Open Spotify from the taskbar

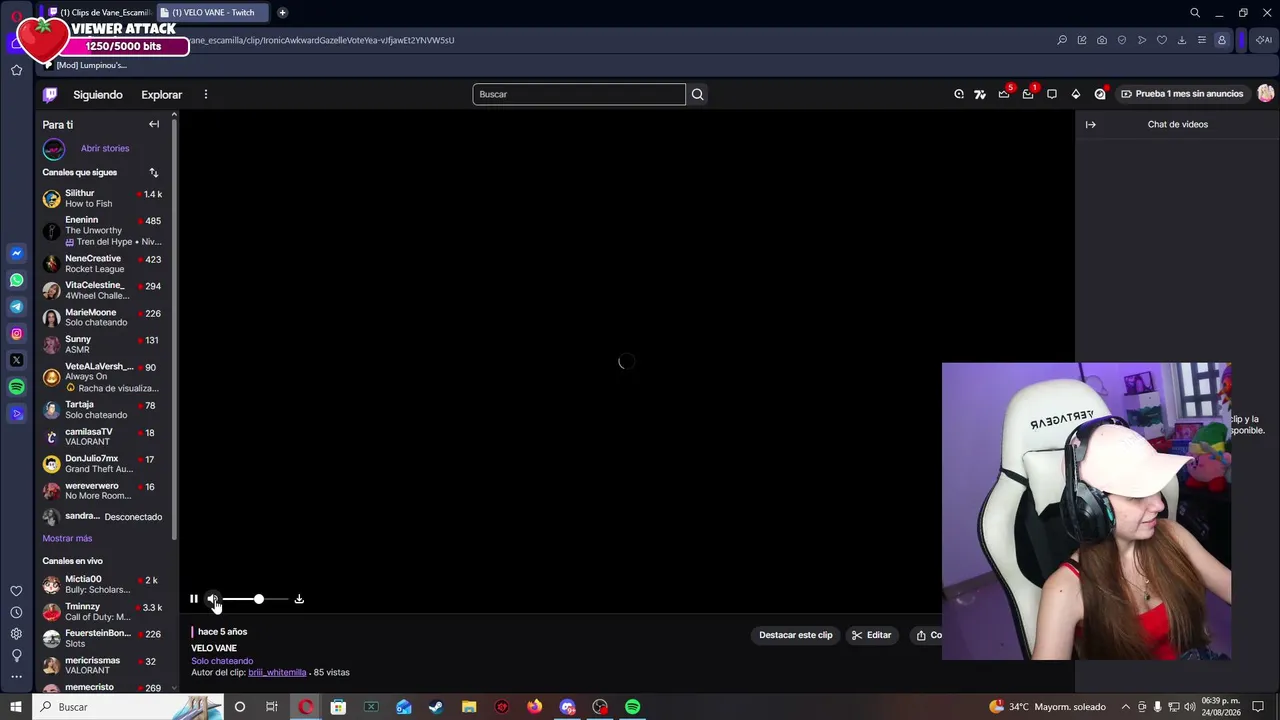coord(633,707)
